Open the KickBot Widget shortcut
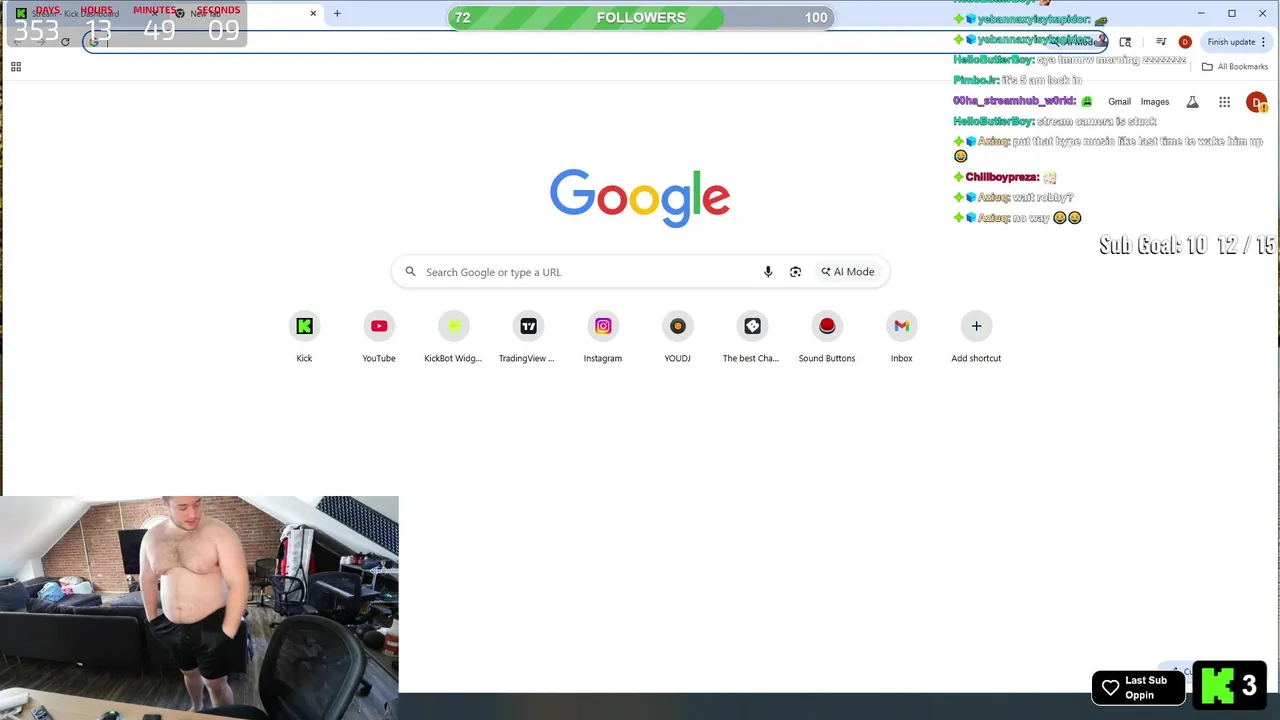1280x720 pixels. pos(453,338)
